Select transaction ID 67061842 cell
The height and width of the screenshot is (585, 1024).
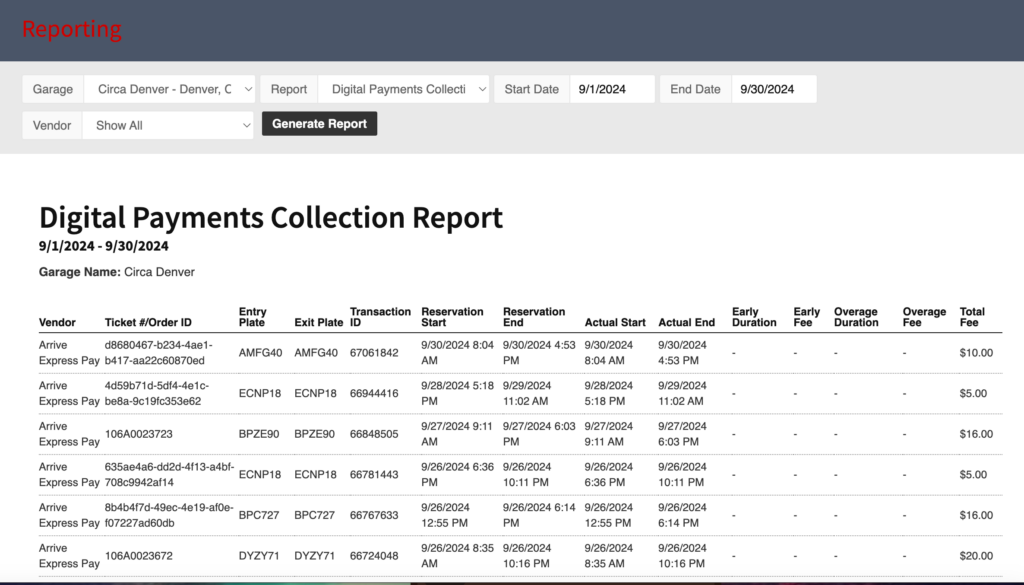(x=374, y=353)
